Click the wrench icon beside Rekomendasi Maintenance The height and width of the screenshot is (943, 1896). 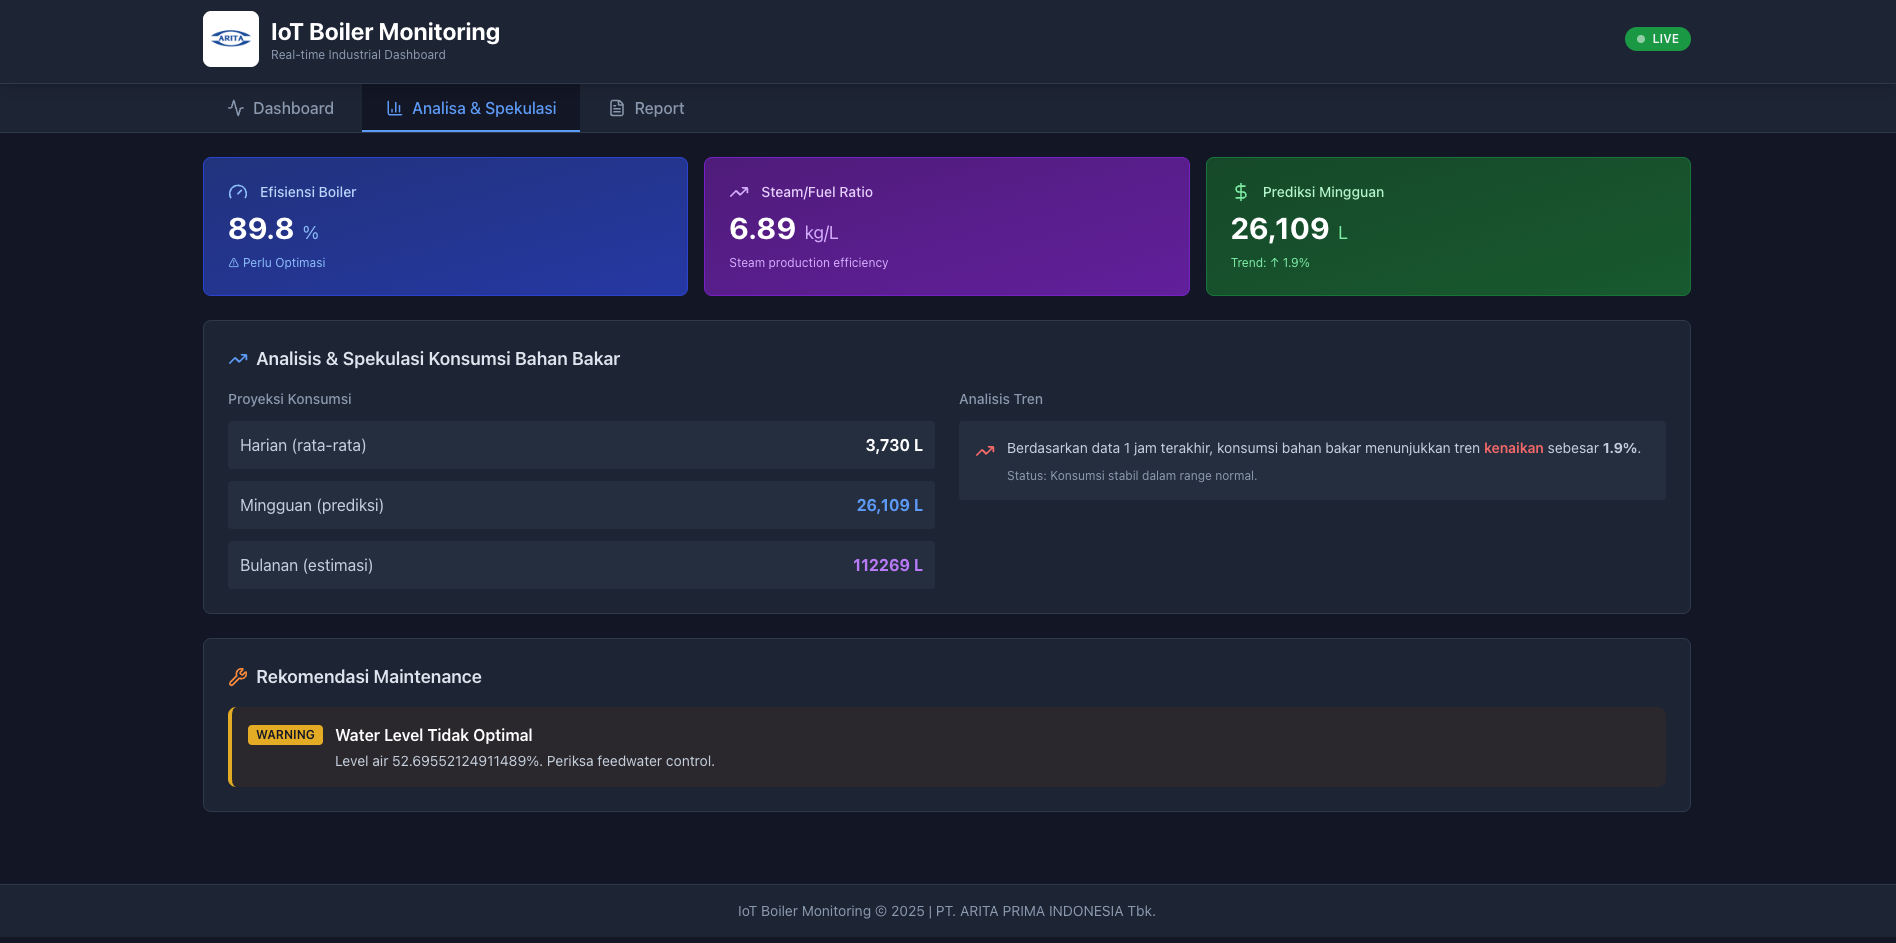238,677
